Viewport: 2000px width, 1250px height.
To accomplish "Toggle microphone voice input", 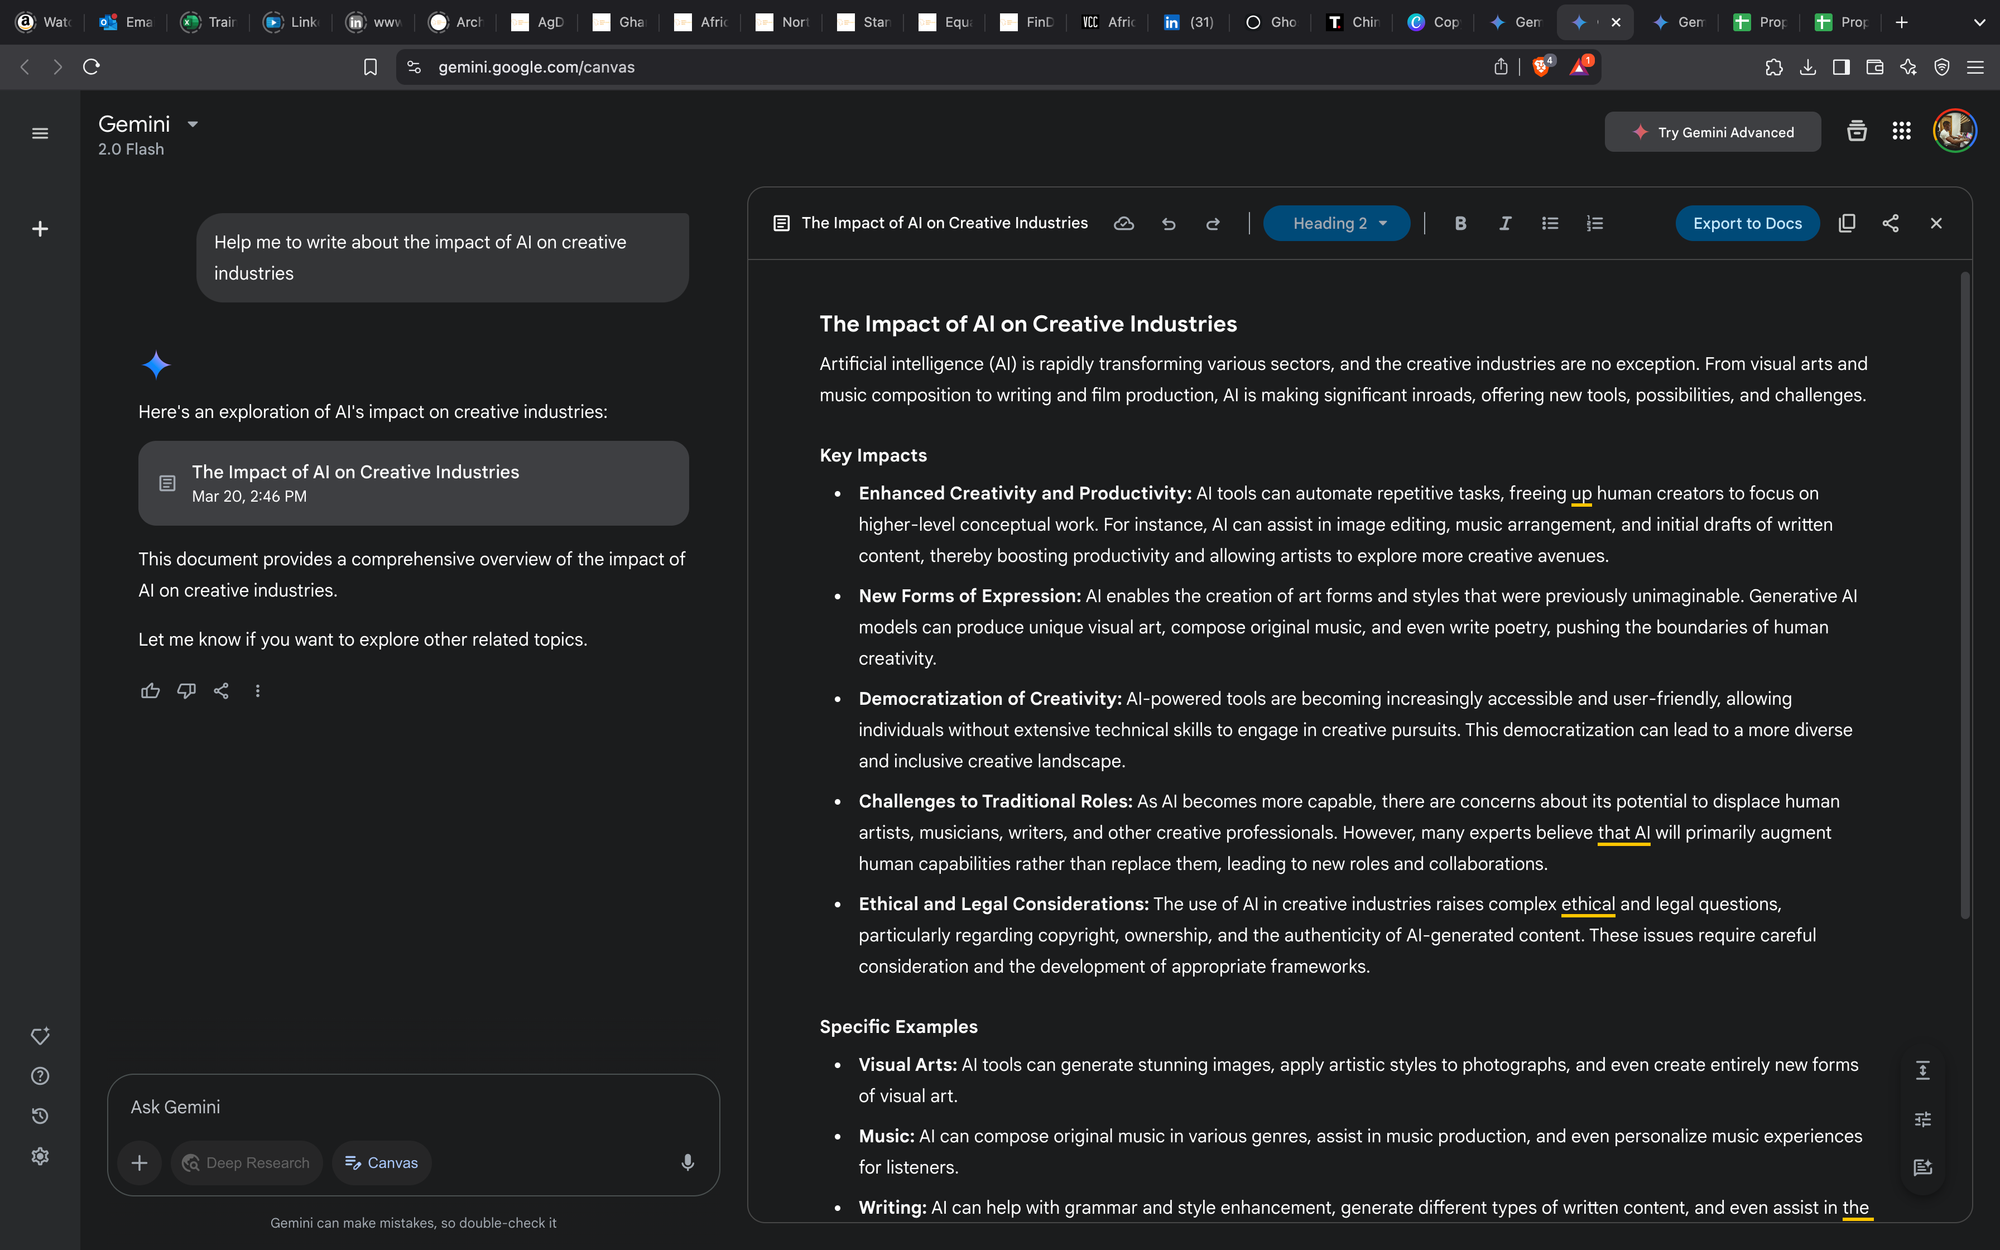I will (687, 1163).
